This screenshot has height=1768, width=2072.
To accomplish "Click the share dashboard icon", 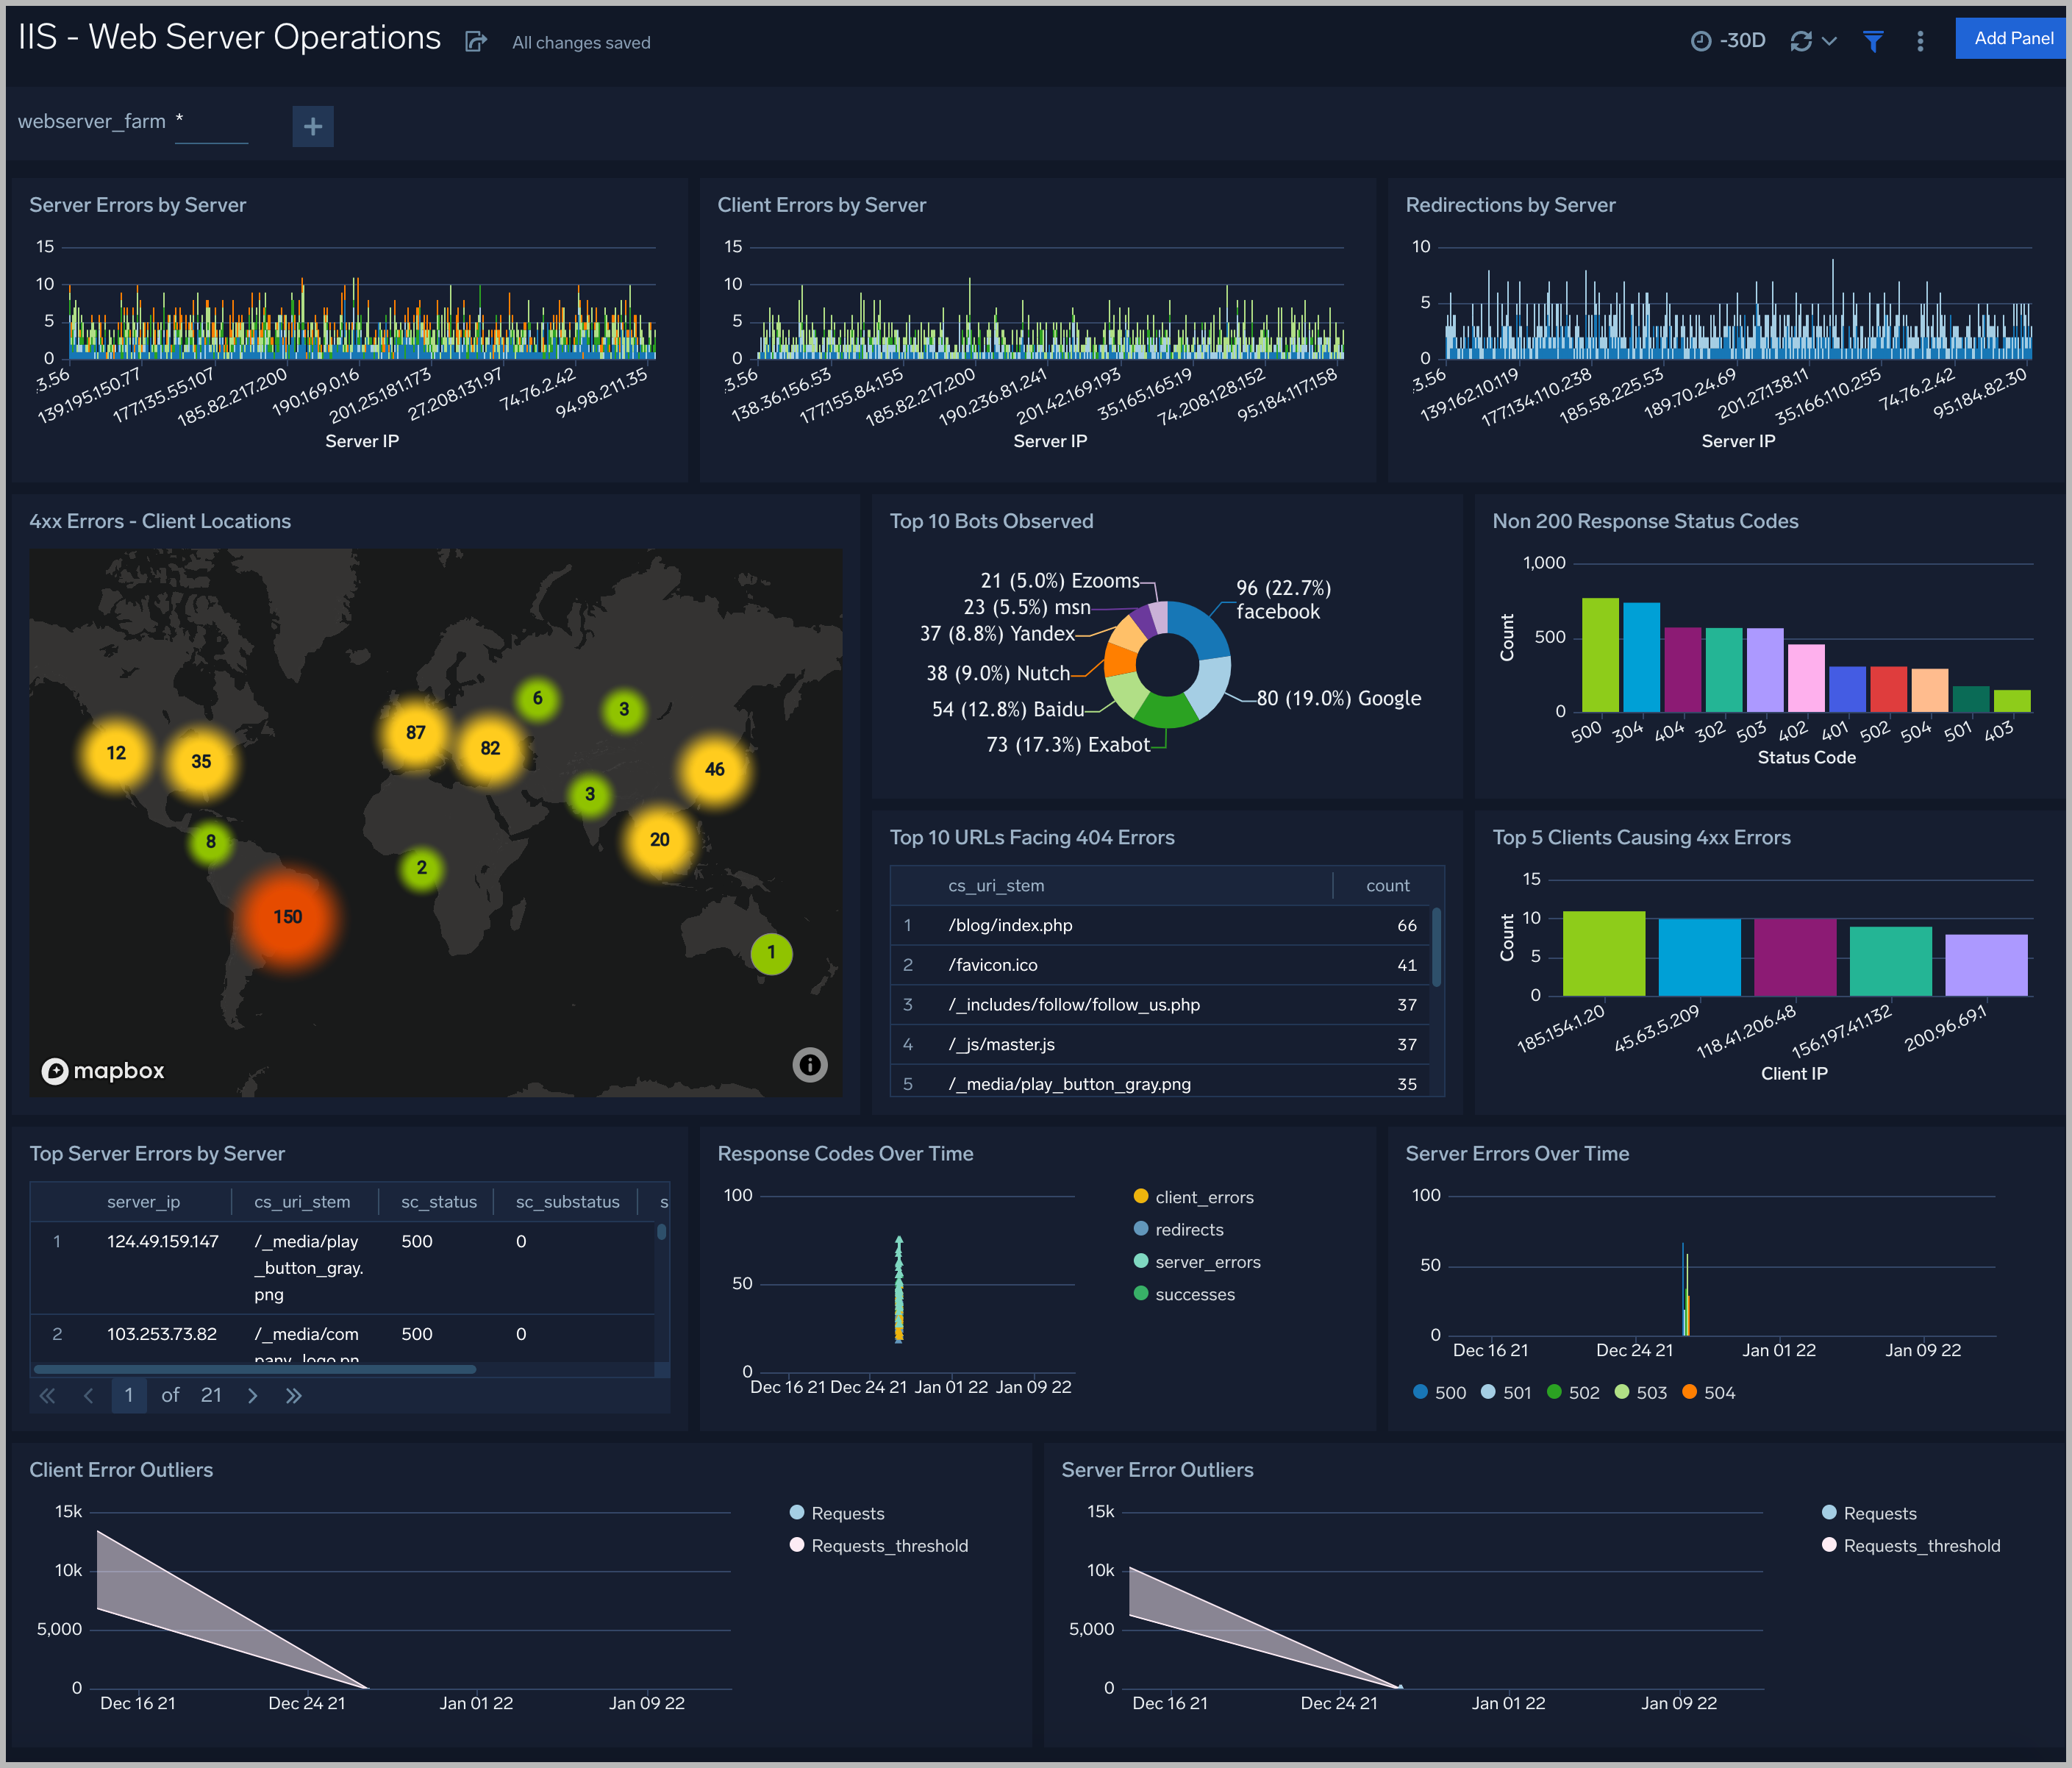I will click(476, 42).
